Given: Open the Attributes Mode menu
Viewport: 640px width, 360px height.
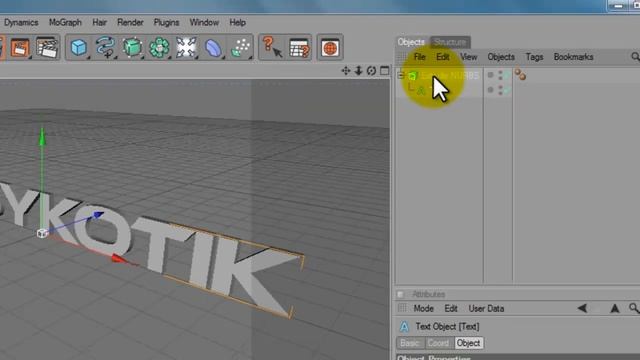Looking at the screenshot, I should [424, 309].
